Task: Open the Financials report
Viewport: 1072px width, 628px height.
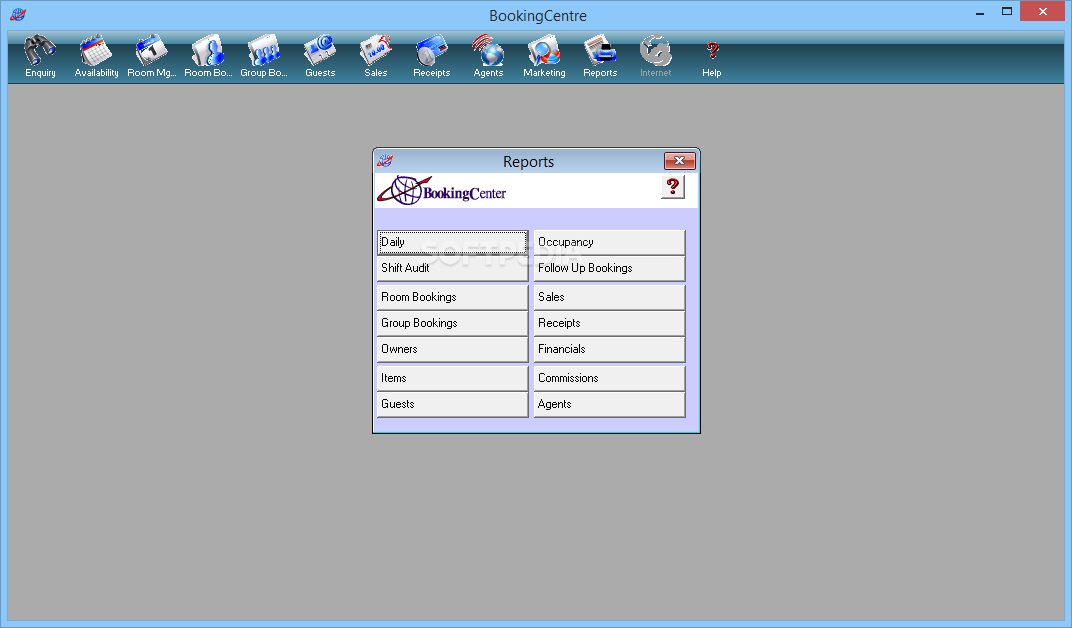Action: (x=609, y=349)
